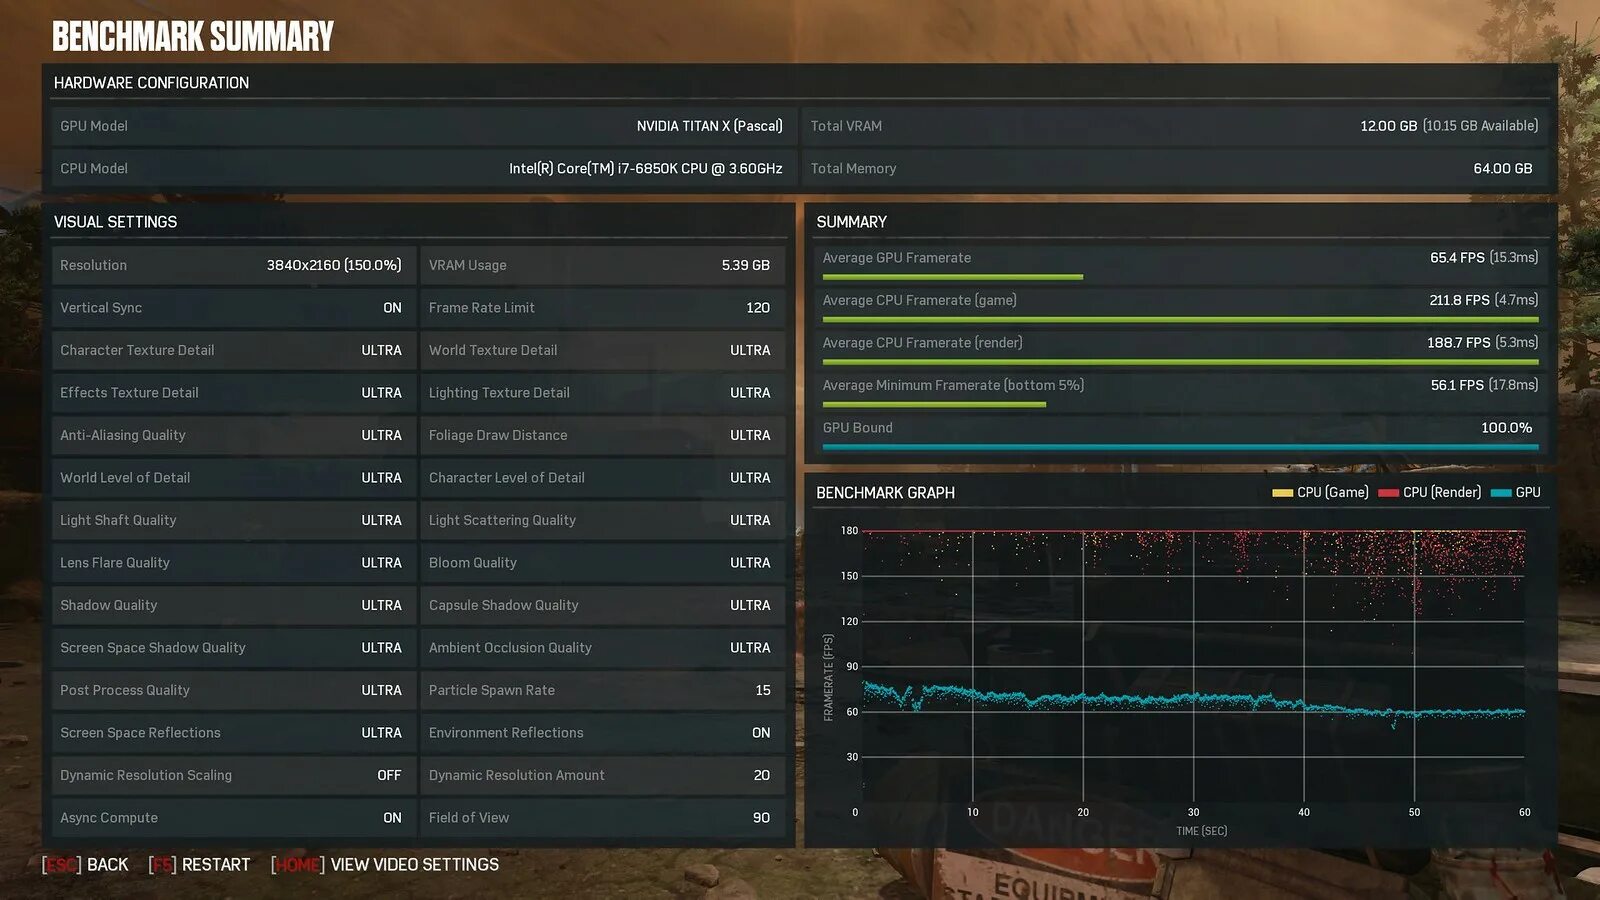Select the World Texture Detail row
Screen dimensions: 1600x900
[x=602, y=350]
